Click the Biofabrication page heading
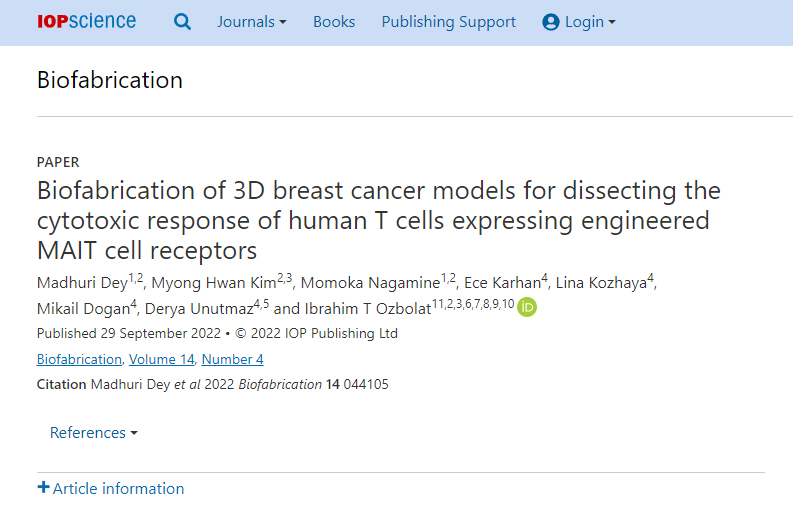This screenshot has height=528, width=793. tap(110, 80)
